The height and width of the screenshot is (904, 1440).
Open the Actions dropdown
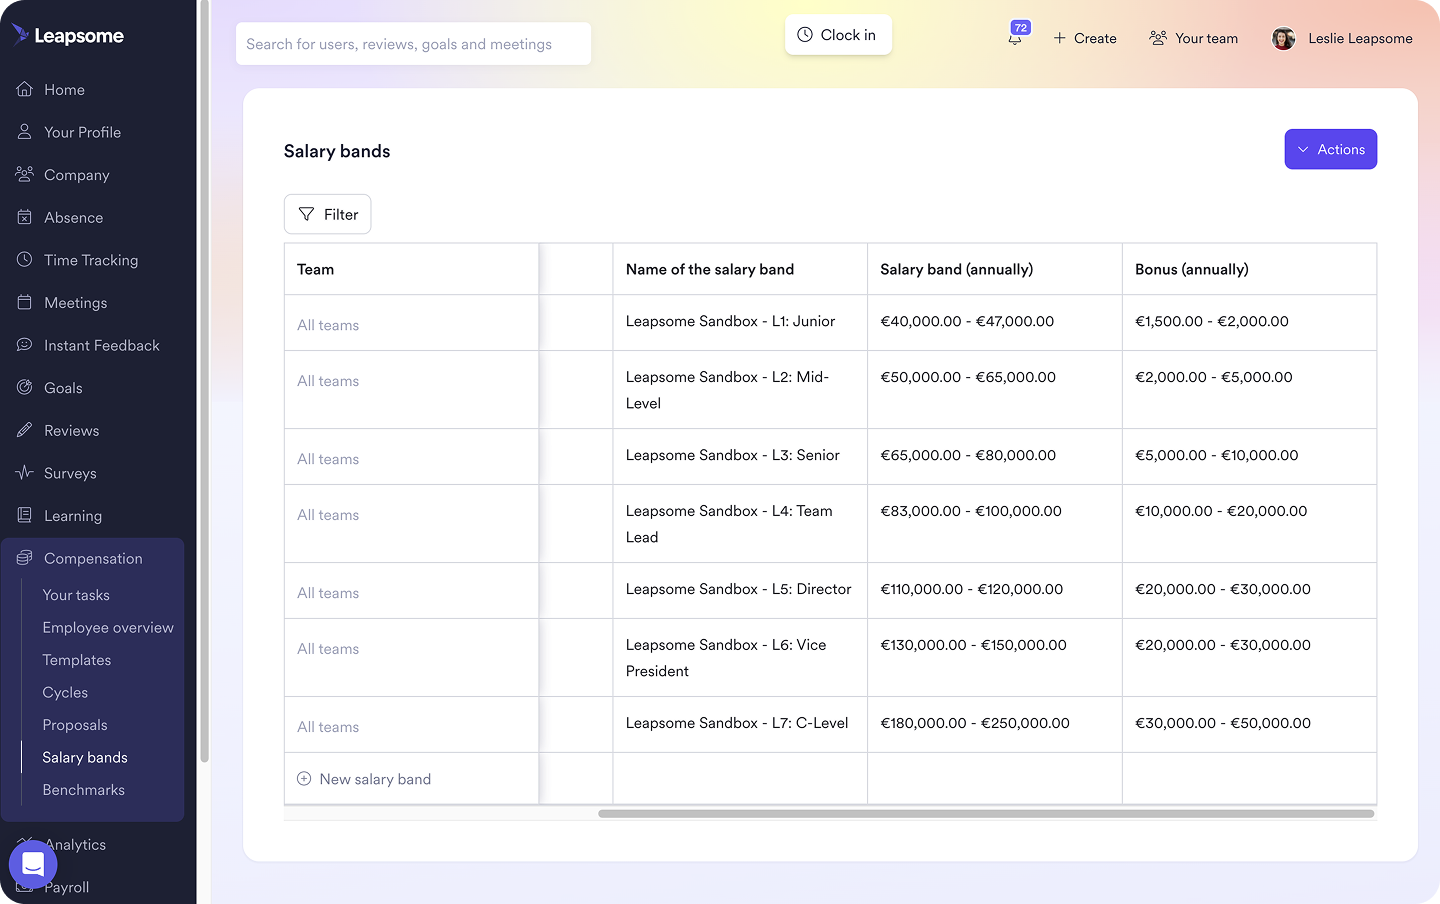click(1331, 149)
